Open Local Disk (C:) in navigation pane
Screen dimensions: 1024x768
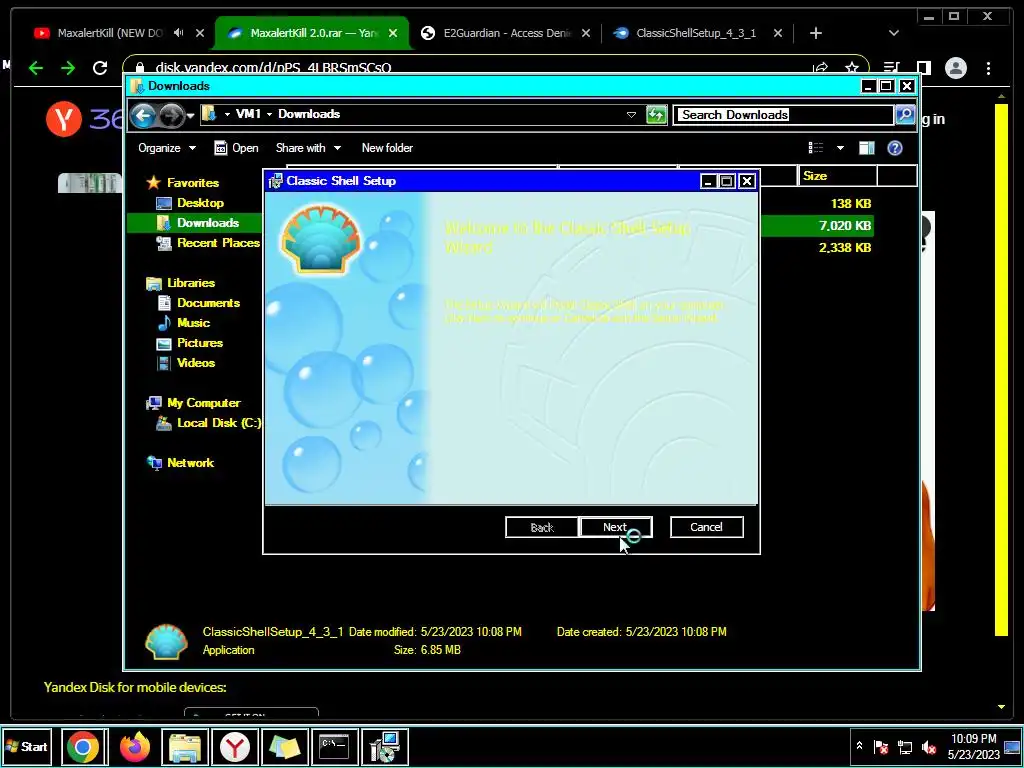tap(219, 423)
